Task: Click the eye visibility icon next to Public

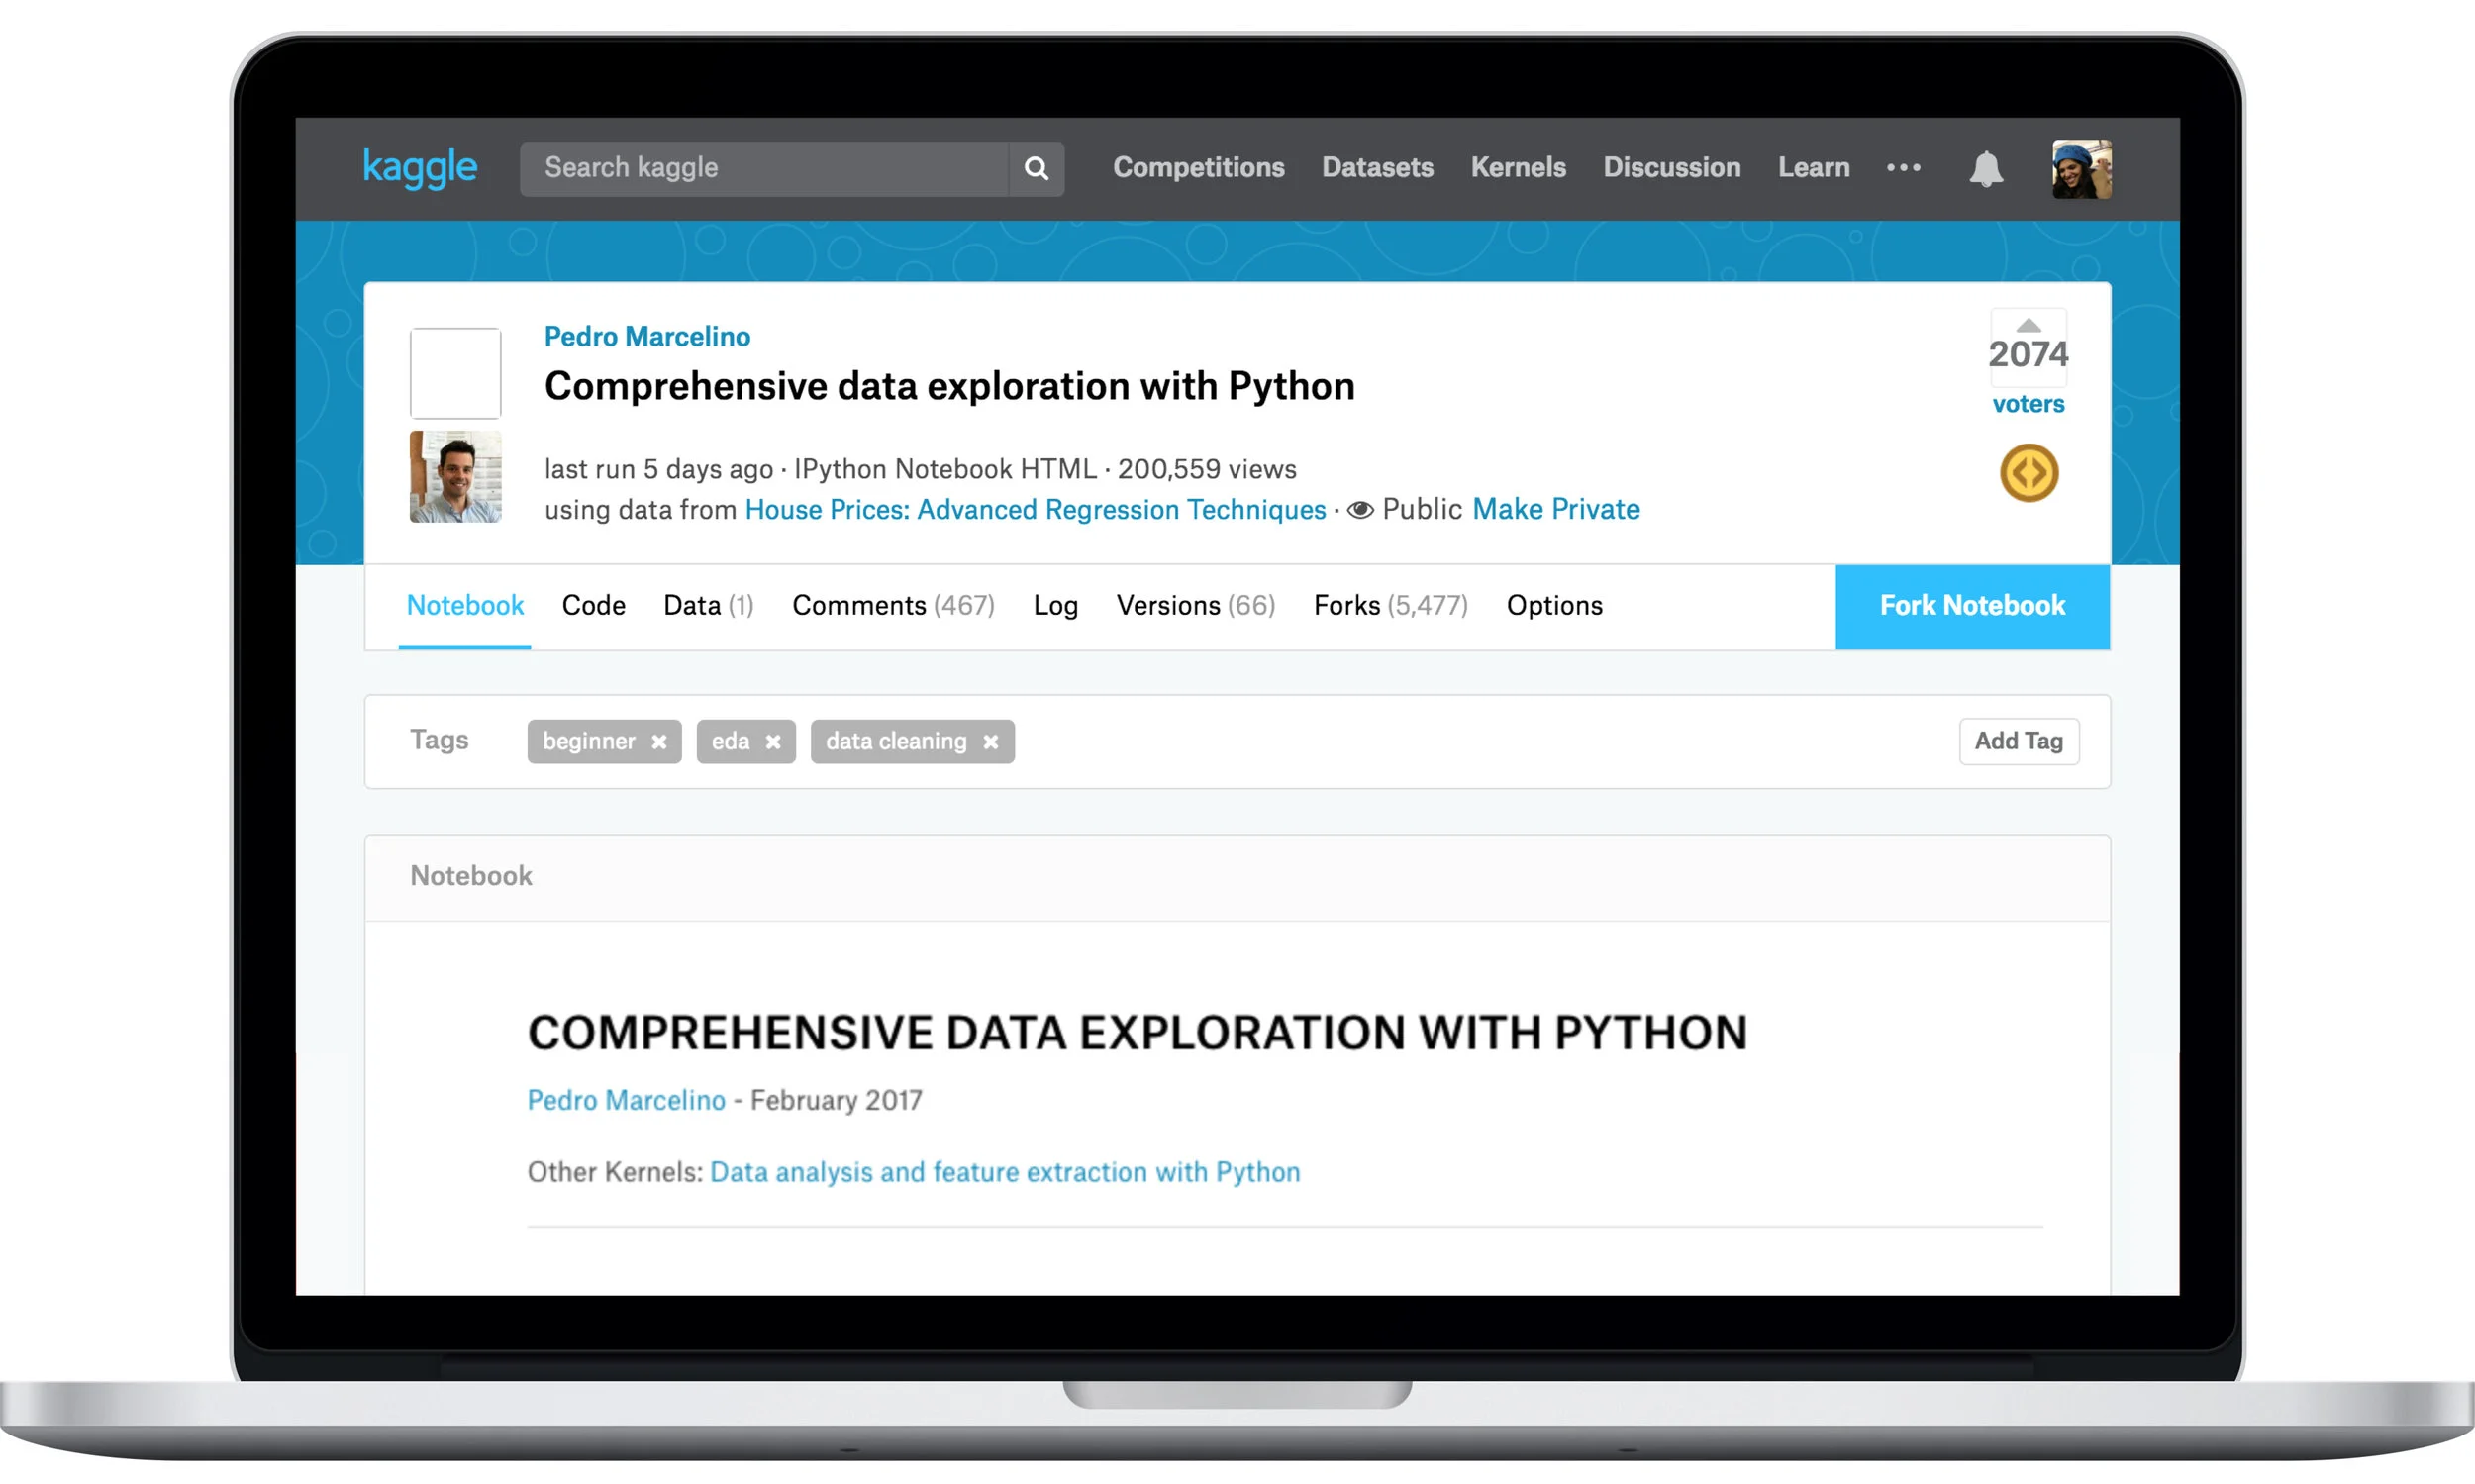Action: pos(1360,510)
